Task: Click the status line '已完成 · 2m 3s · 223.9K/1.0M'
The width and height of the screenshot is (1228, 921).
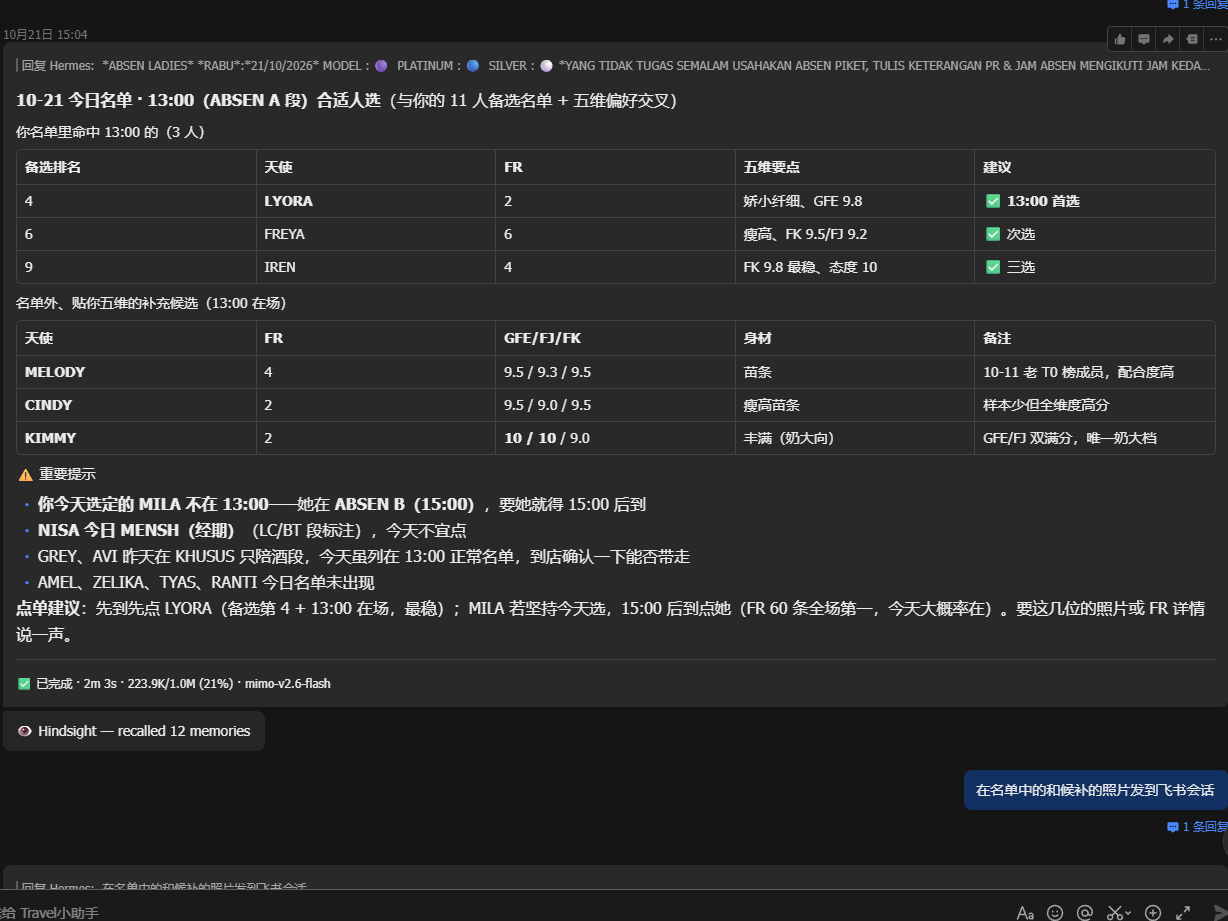Action: click(x=175, y=684)
